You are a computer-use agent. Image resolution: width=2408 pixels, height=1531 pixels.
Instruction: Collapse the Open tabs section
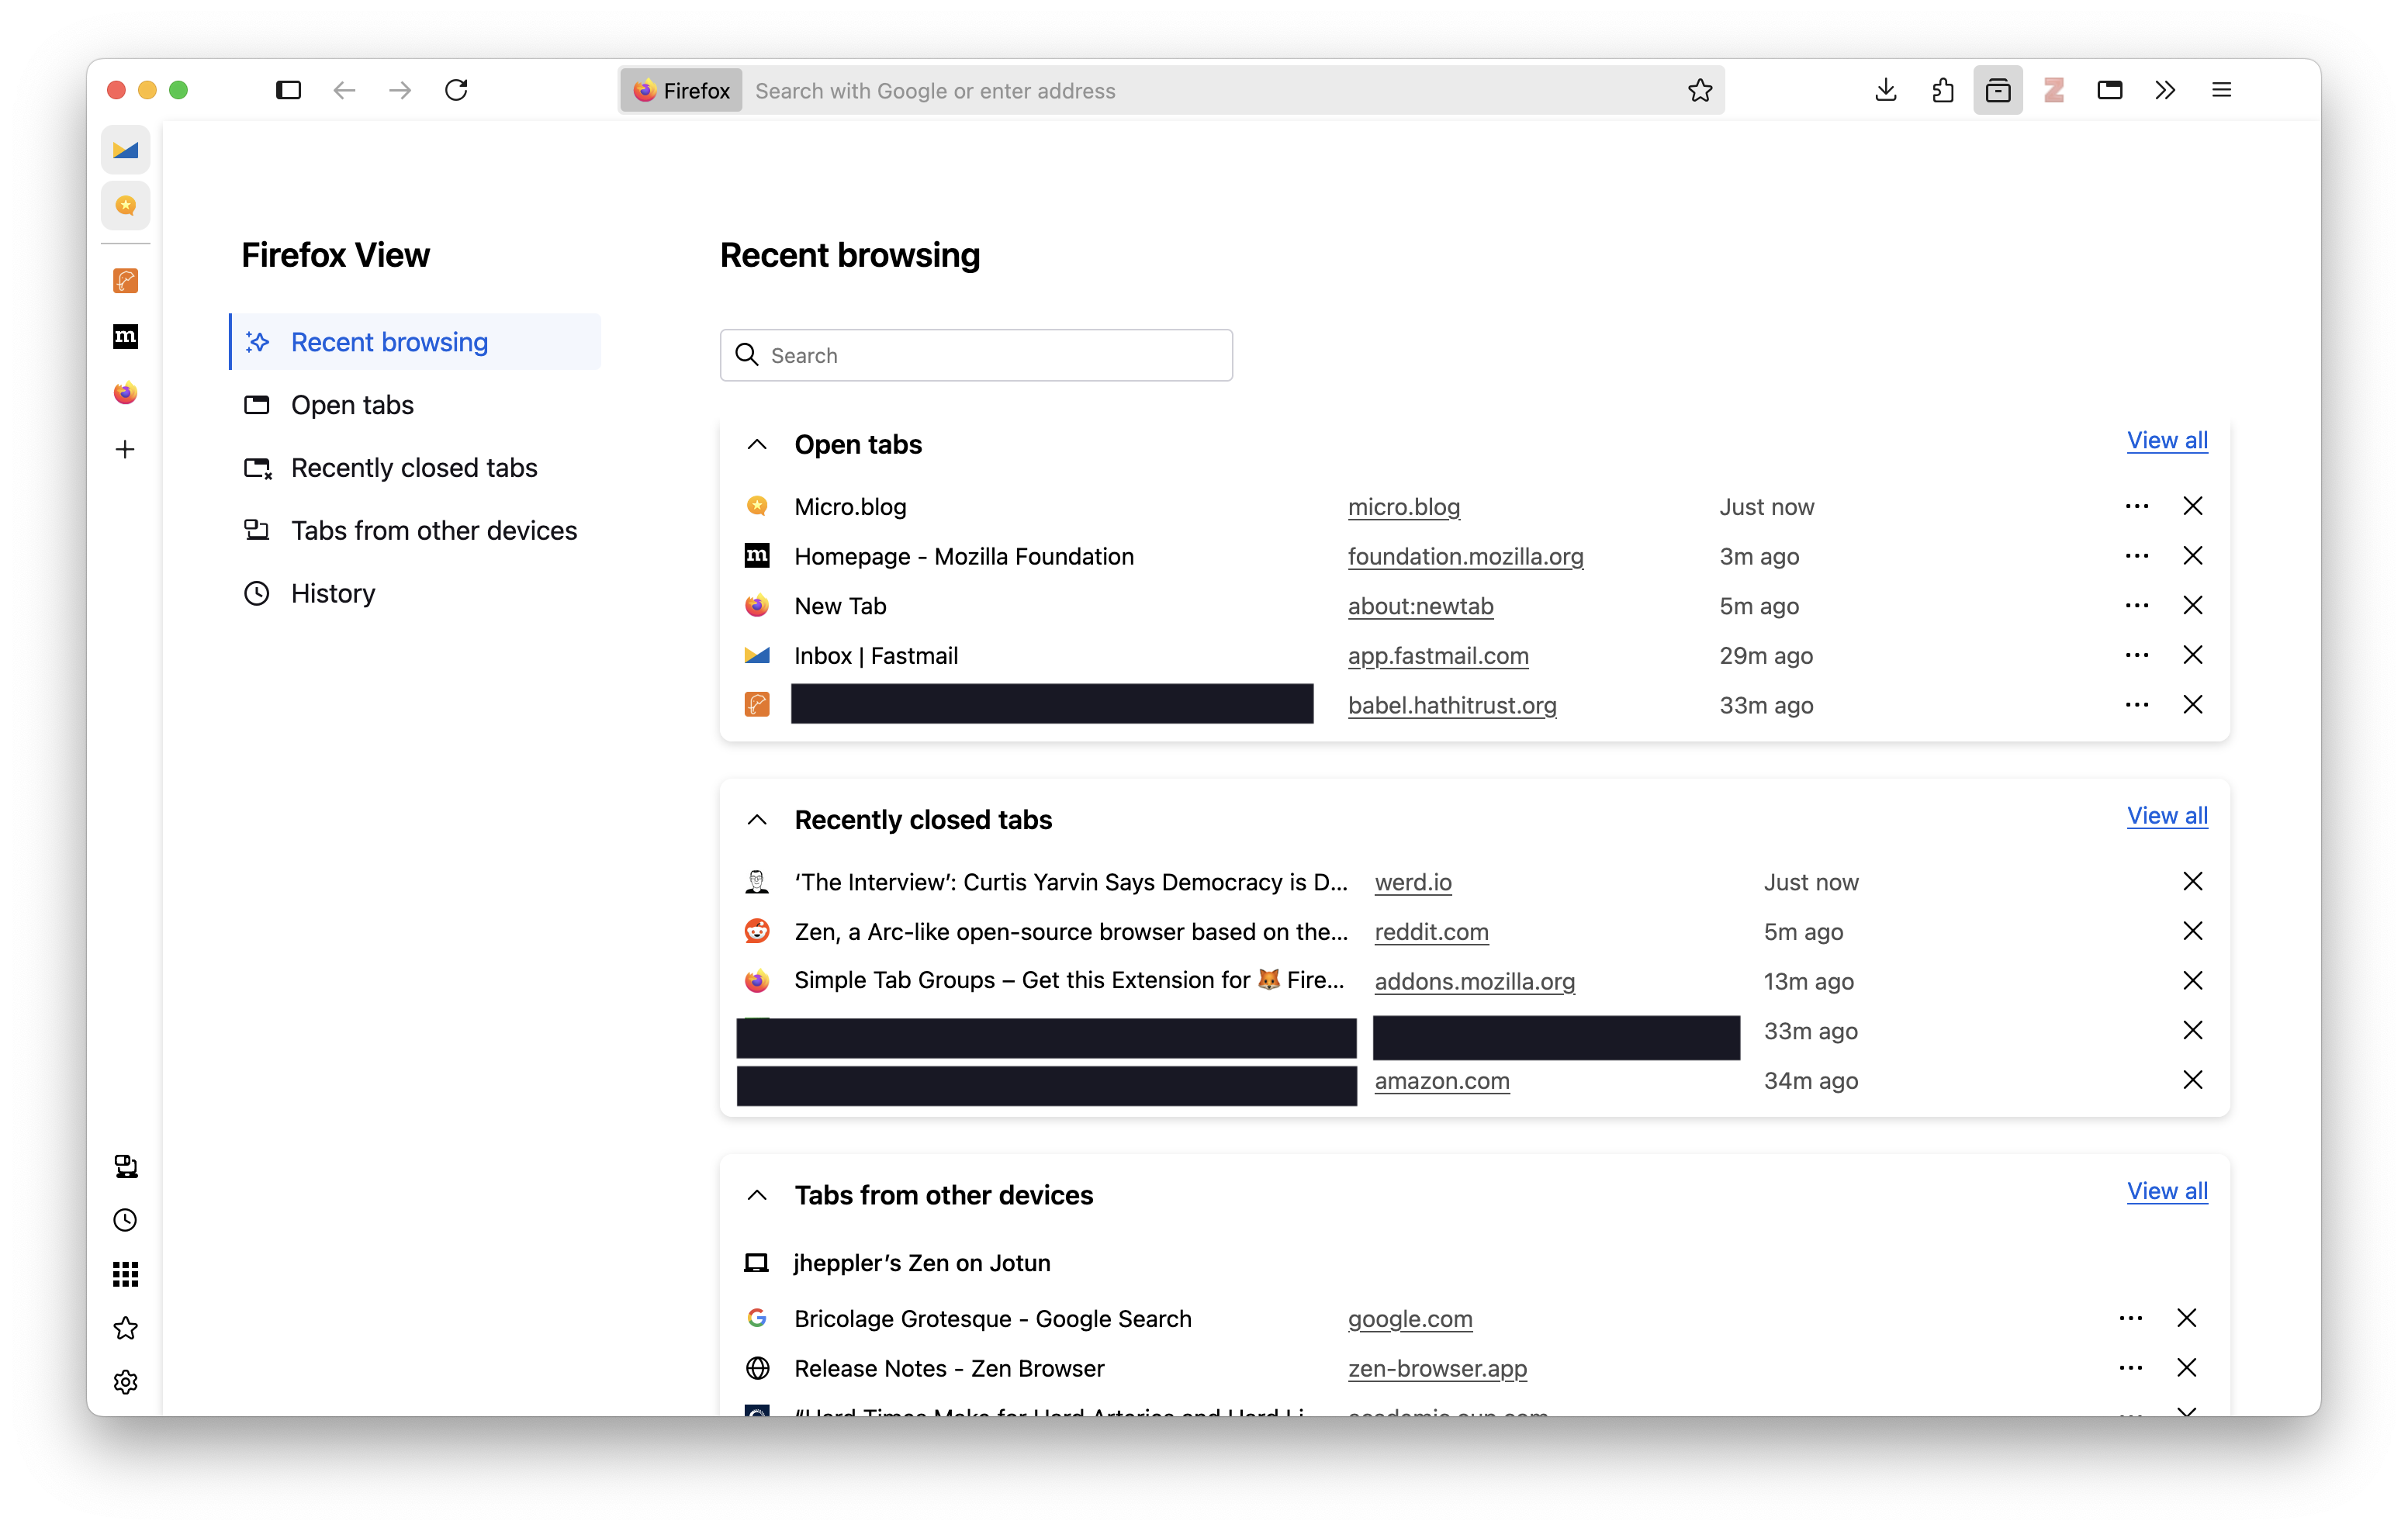(757, 445)
